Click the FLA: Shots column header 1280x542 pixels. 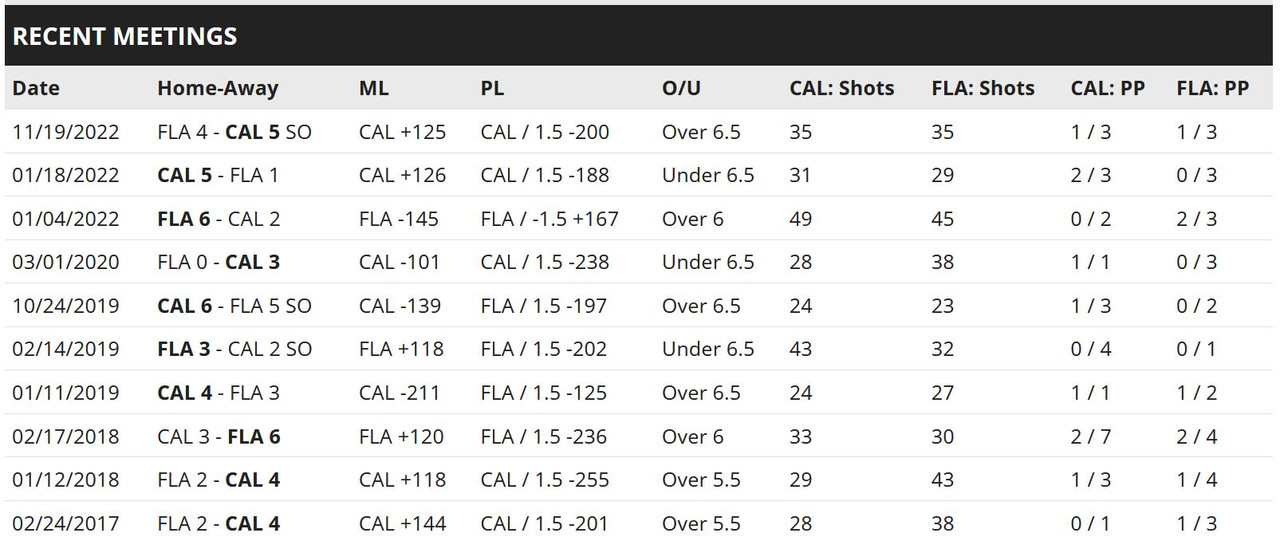[983, 88]
